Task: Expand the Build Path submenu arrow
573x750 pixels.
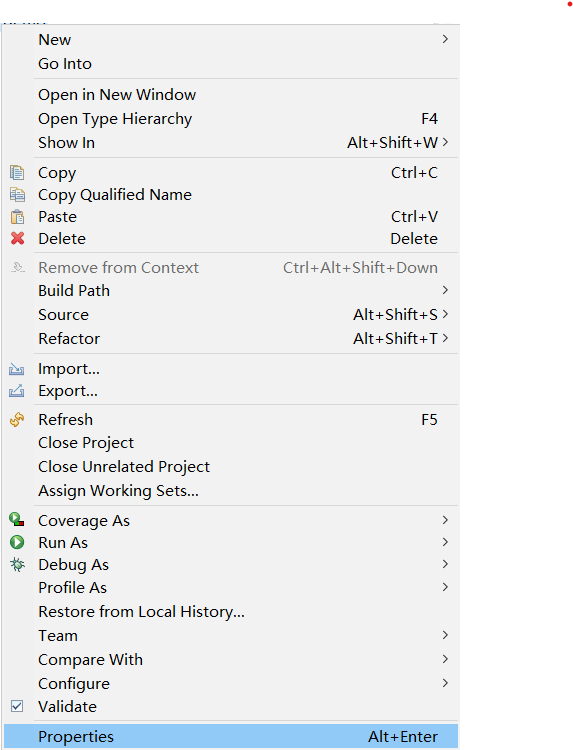Action: point(445,290)
